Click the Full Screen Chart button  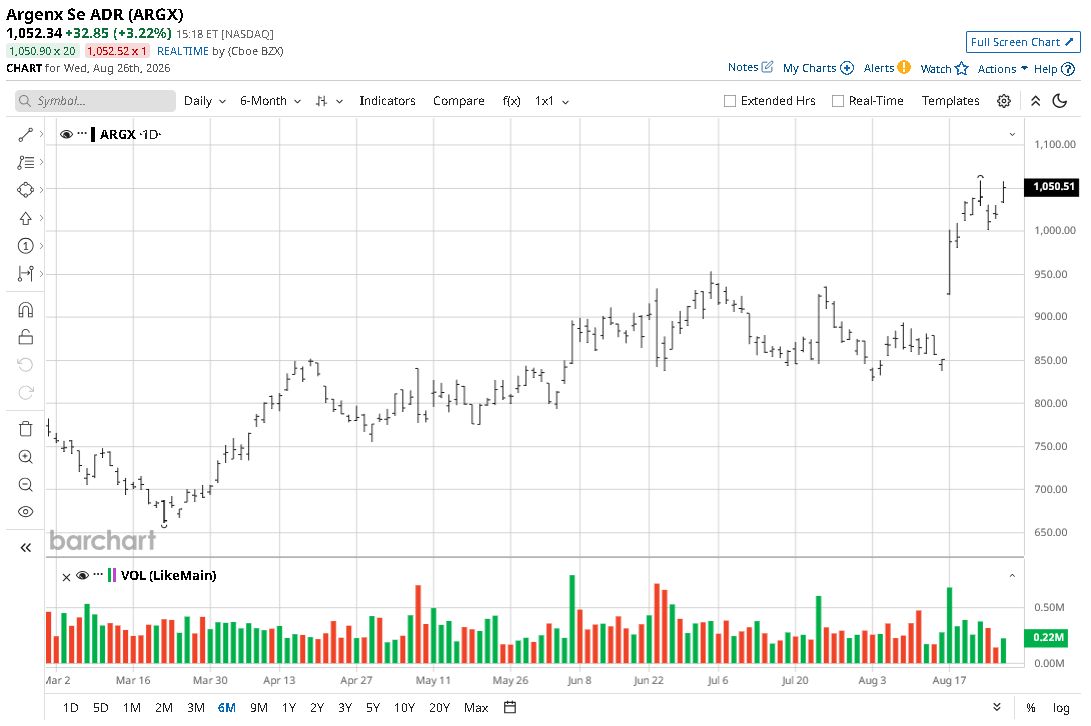click(x=1022, y=42)
